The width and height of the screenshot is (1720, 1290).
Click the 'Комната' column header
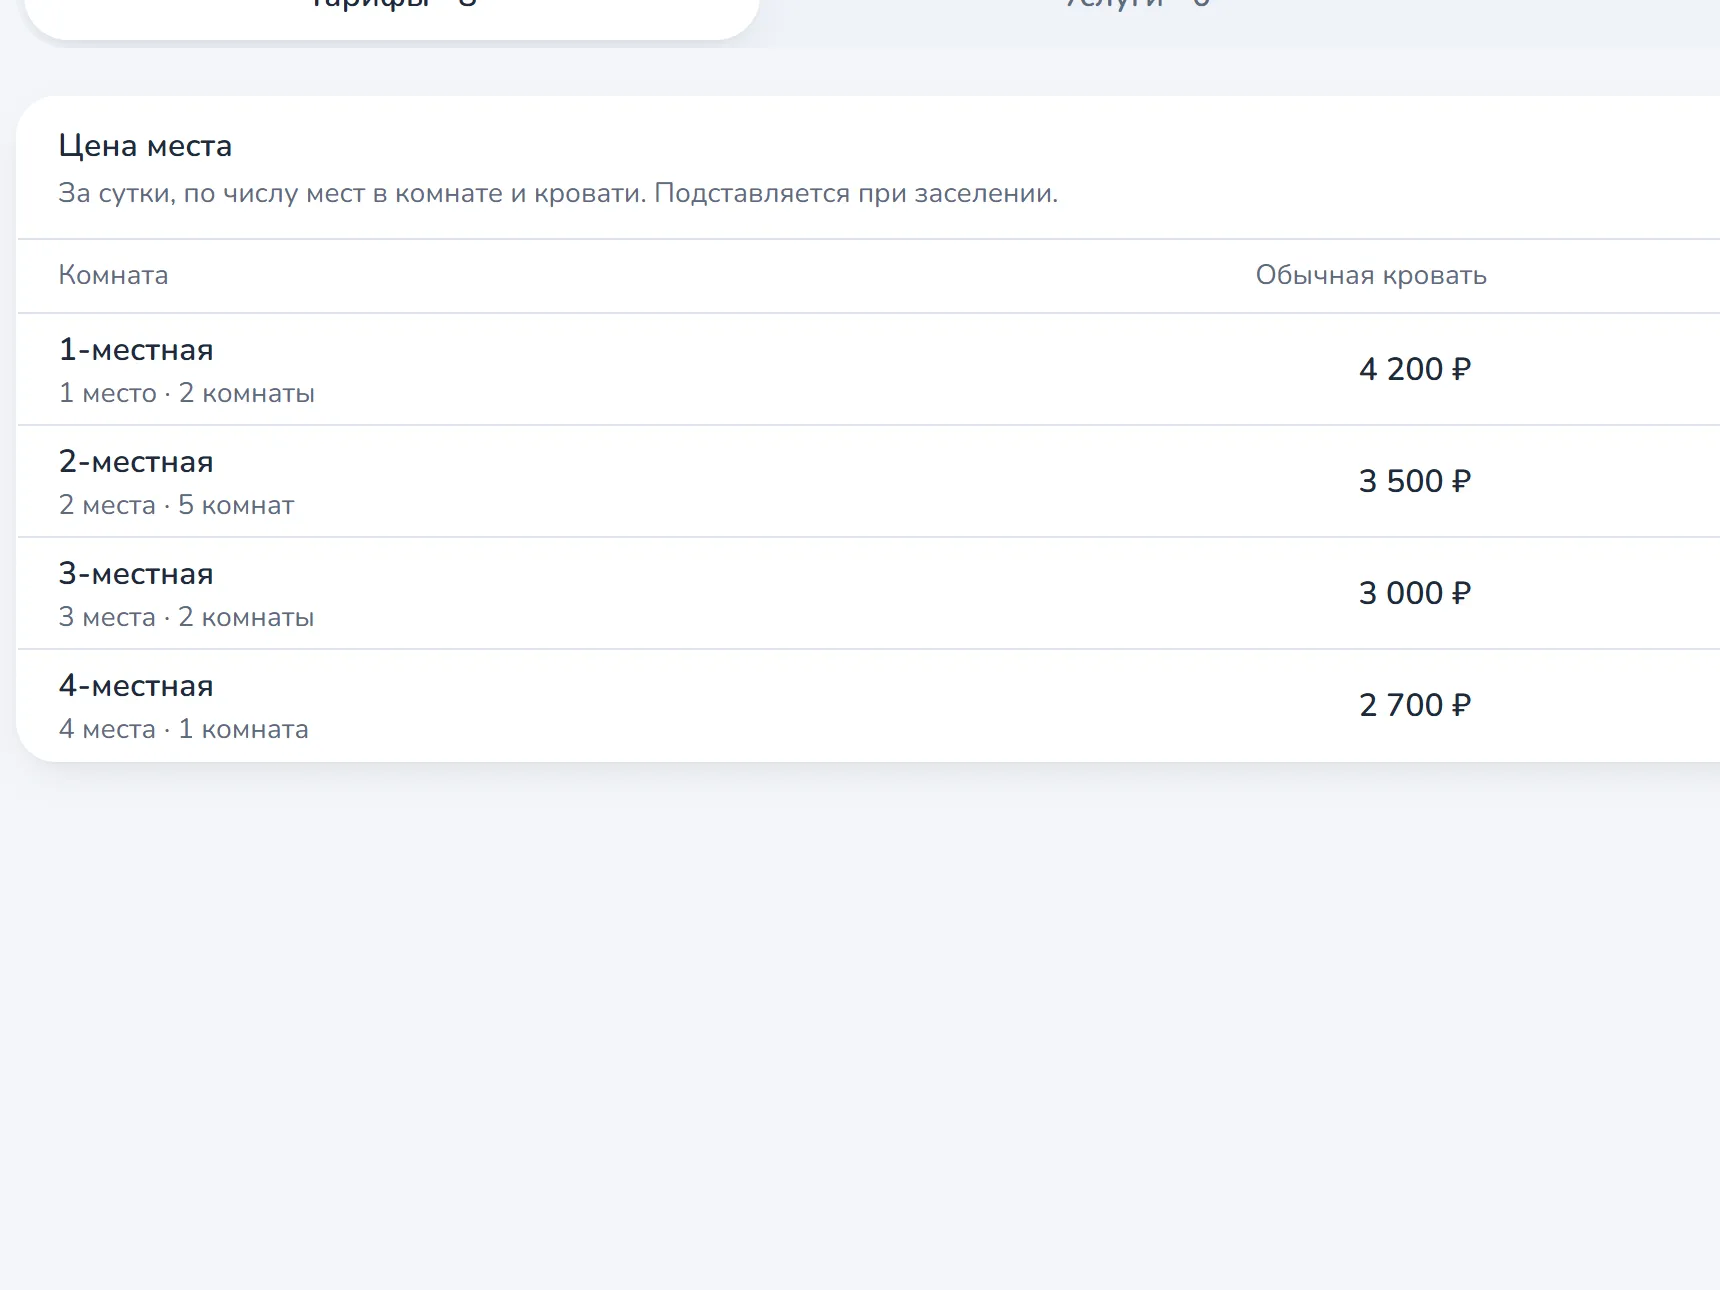pyautogui.click(x=113, y=275)
